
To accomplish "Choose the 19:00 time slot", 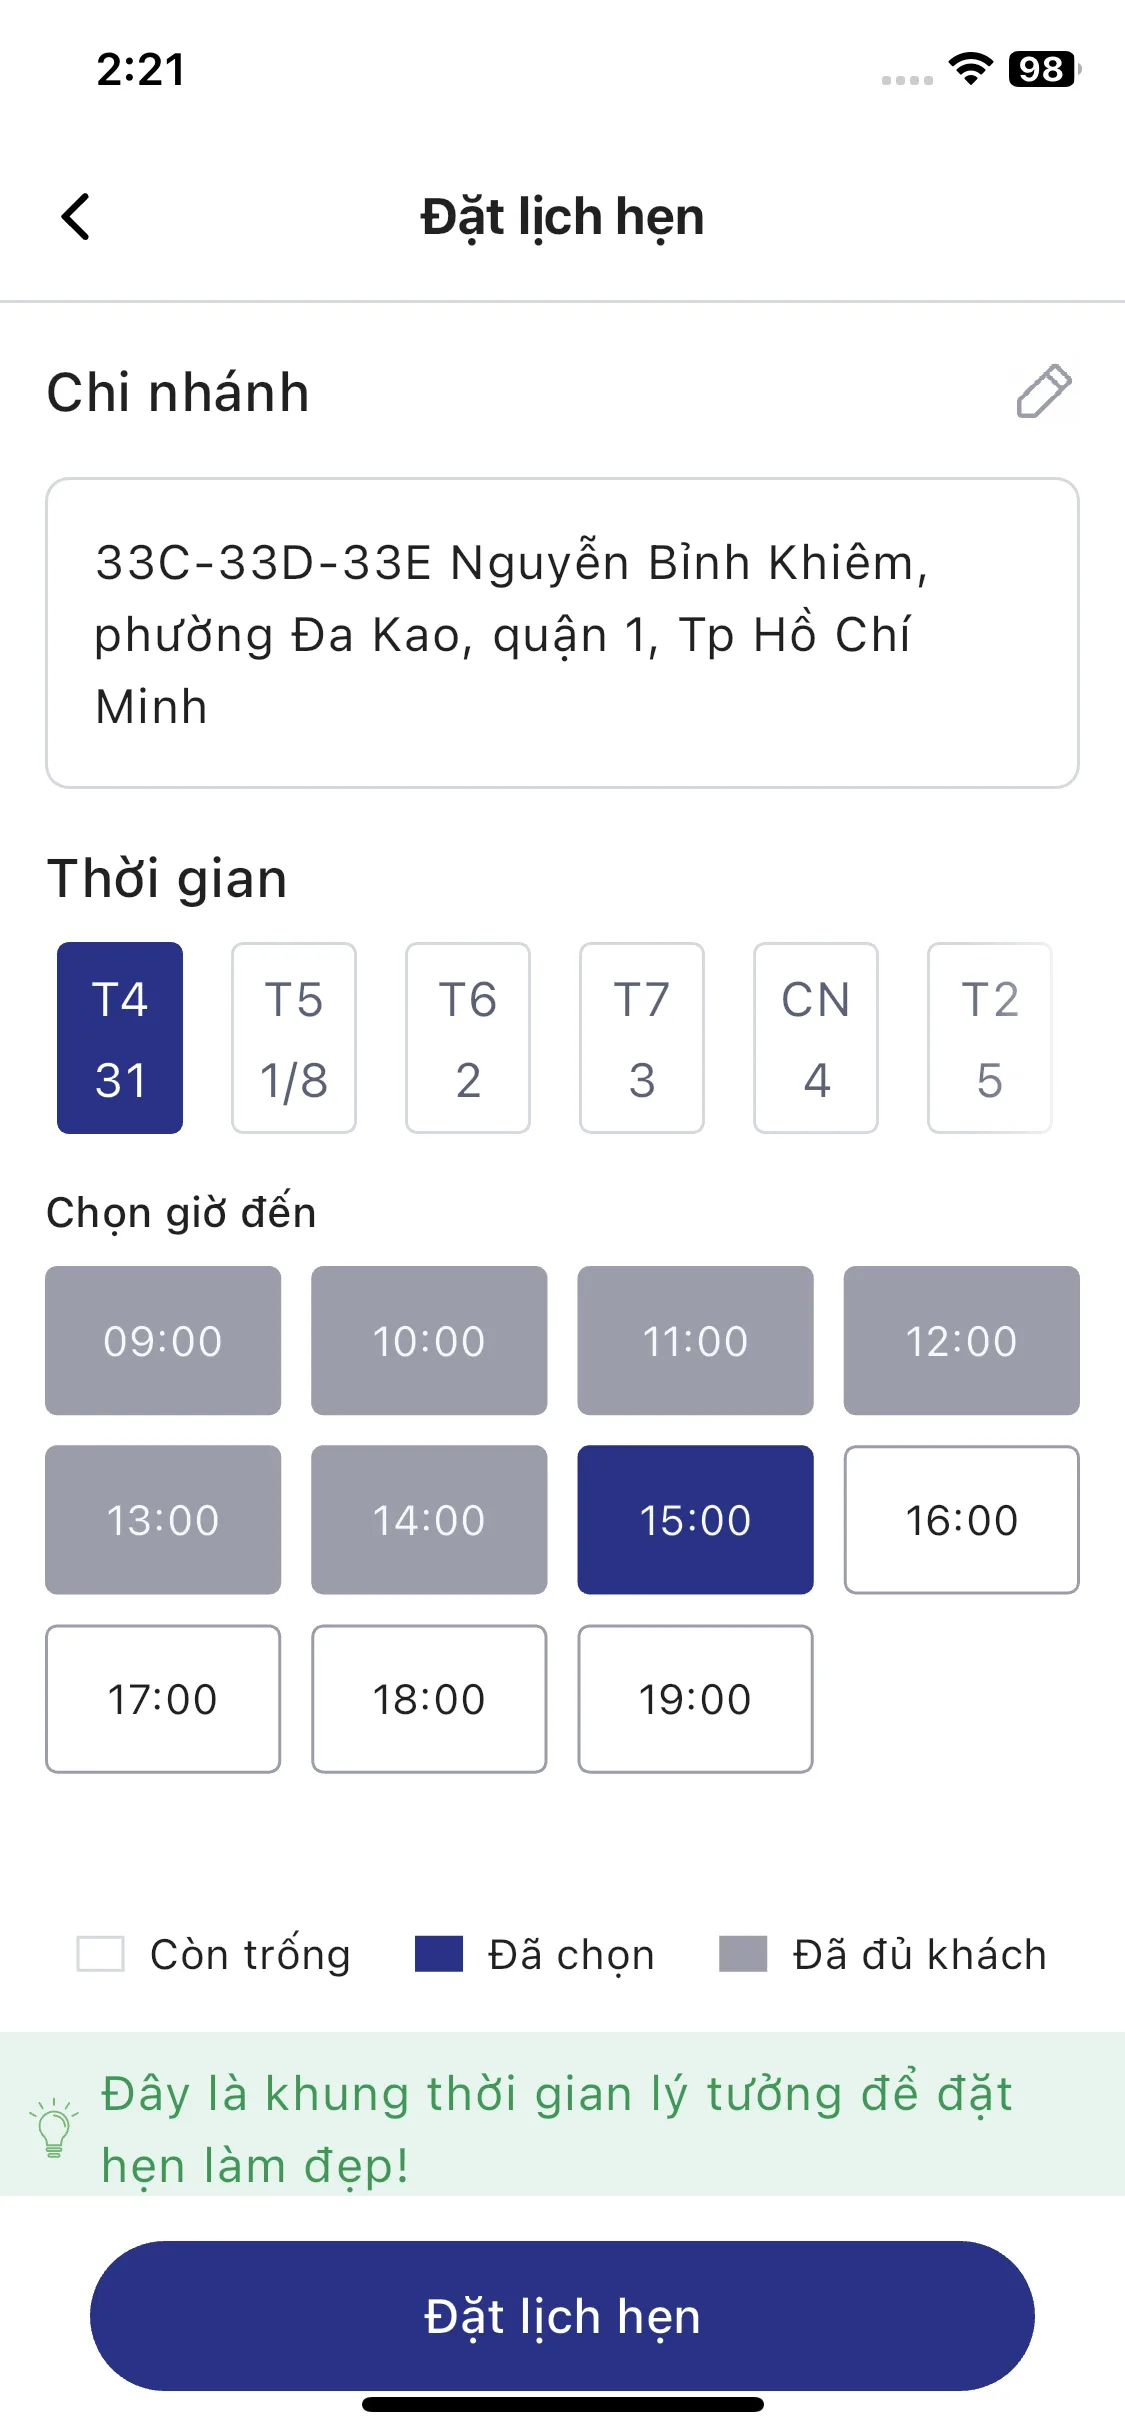I will pyautogui.click(x=695, y=1699).
